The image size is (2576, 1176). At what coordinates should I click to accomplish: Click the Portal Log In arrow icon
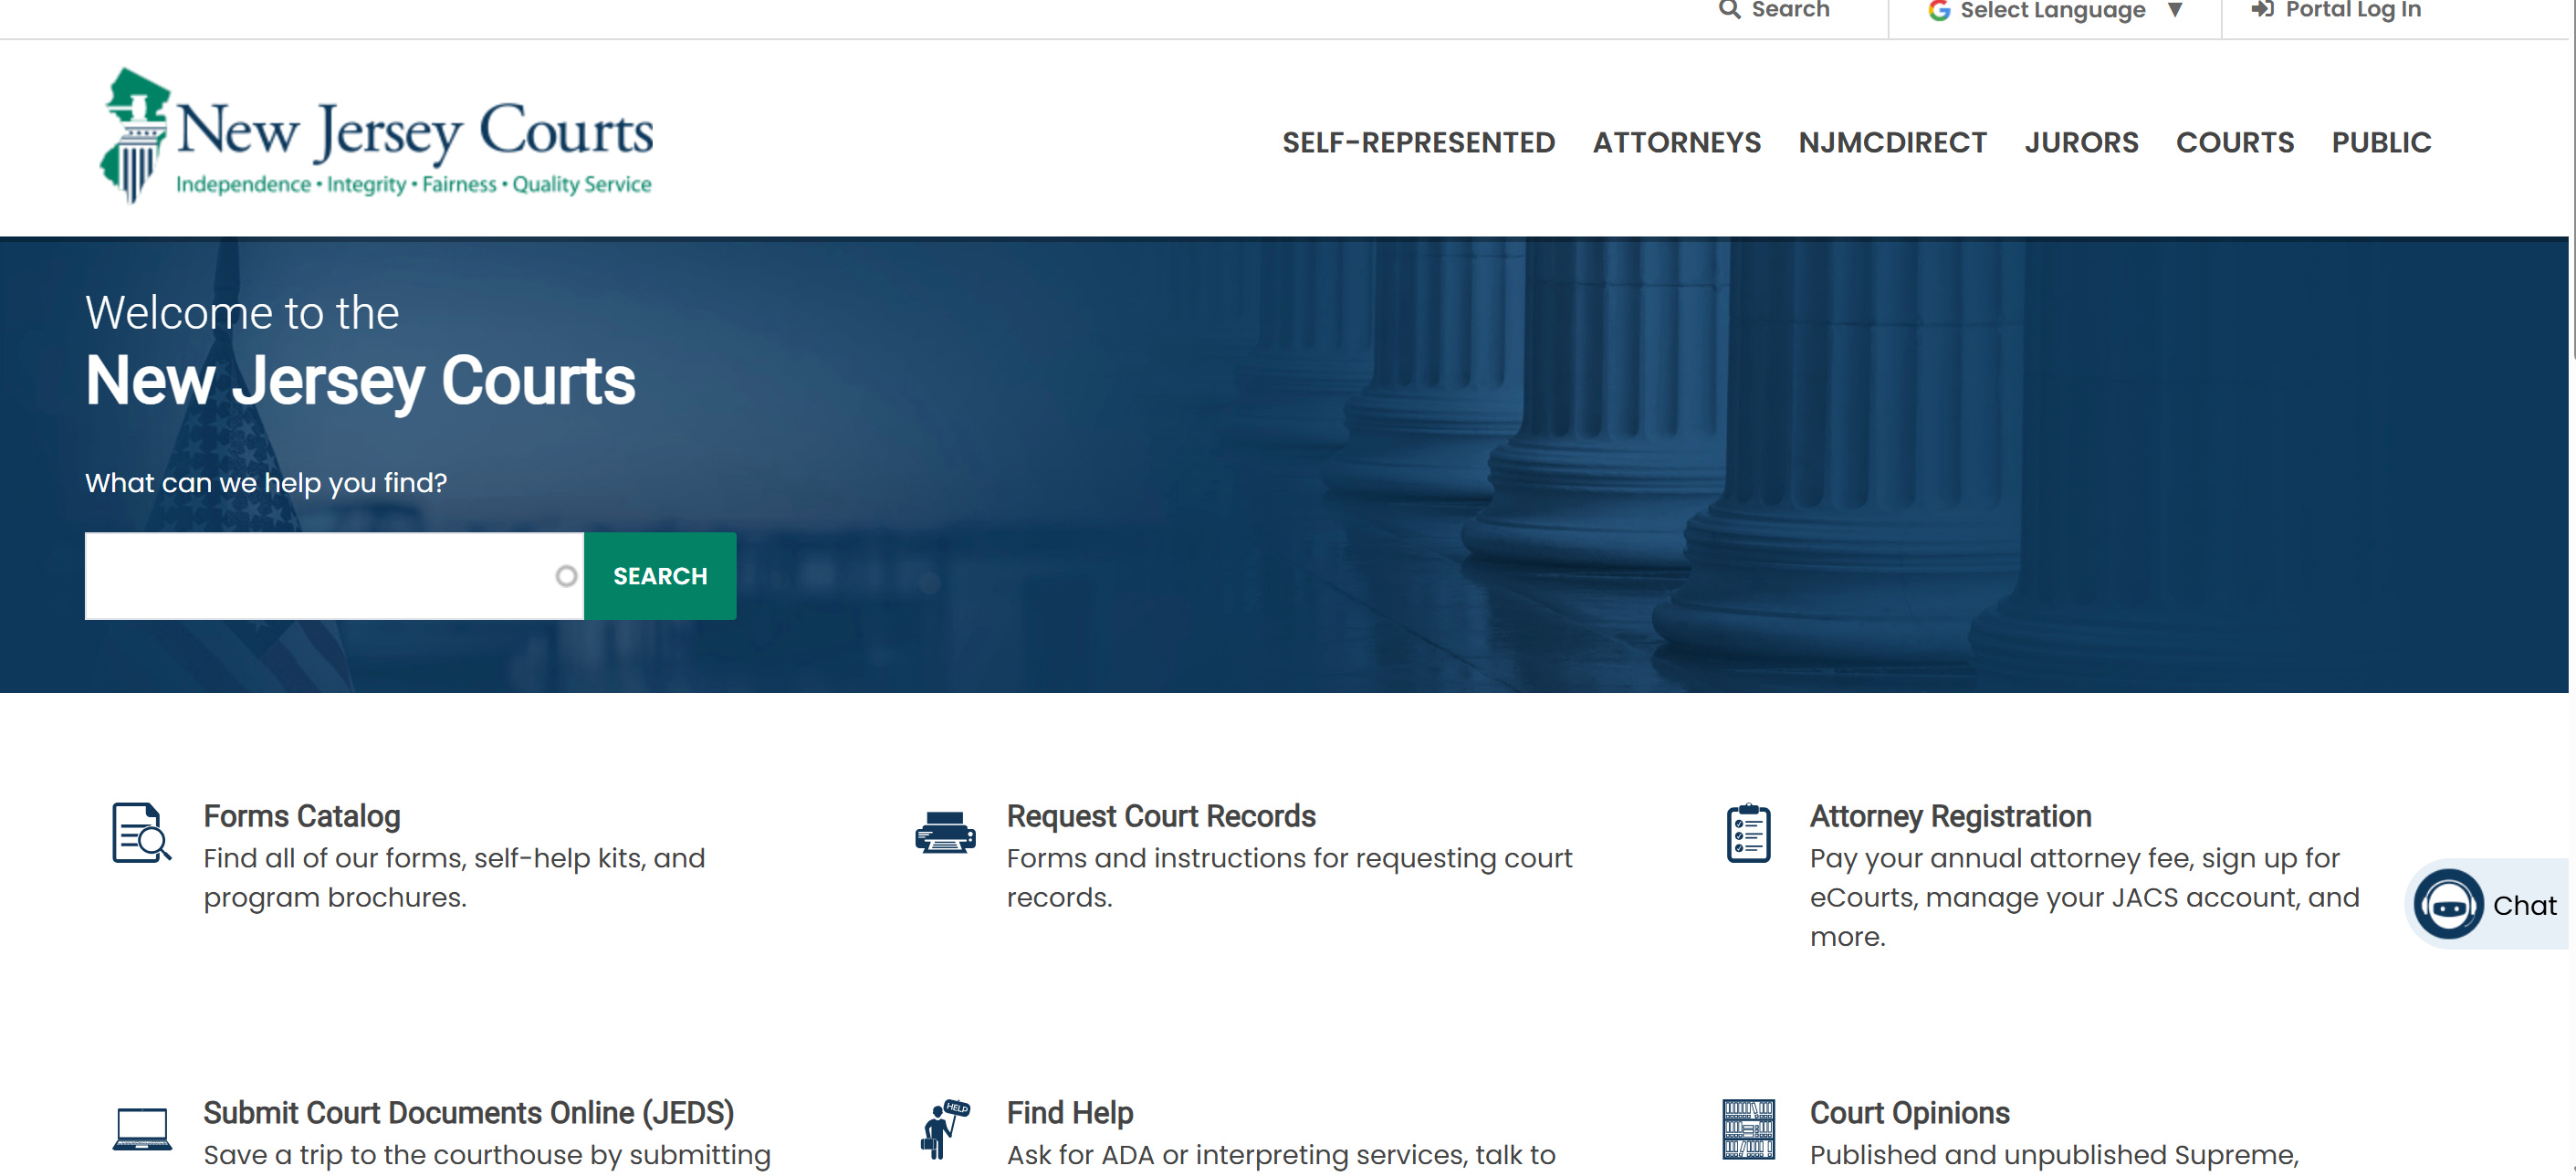pyautogui.click(x=2262, y=10)
